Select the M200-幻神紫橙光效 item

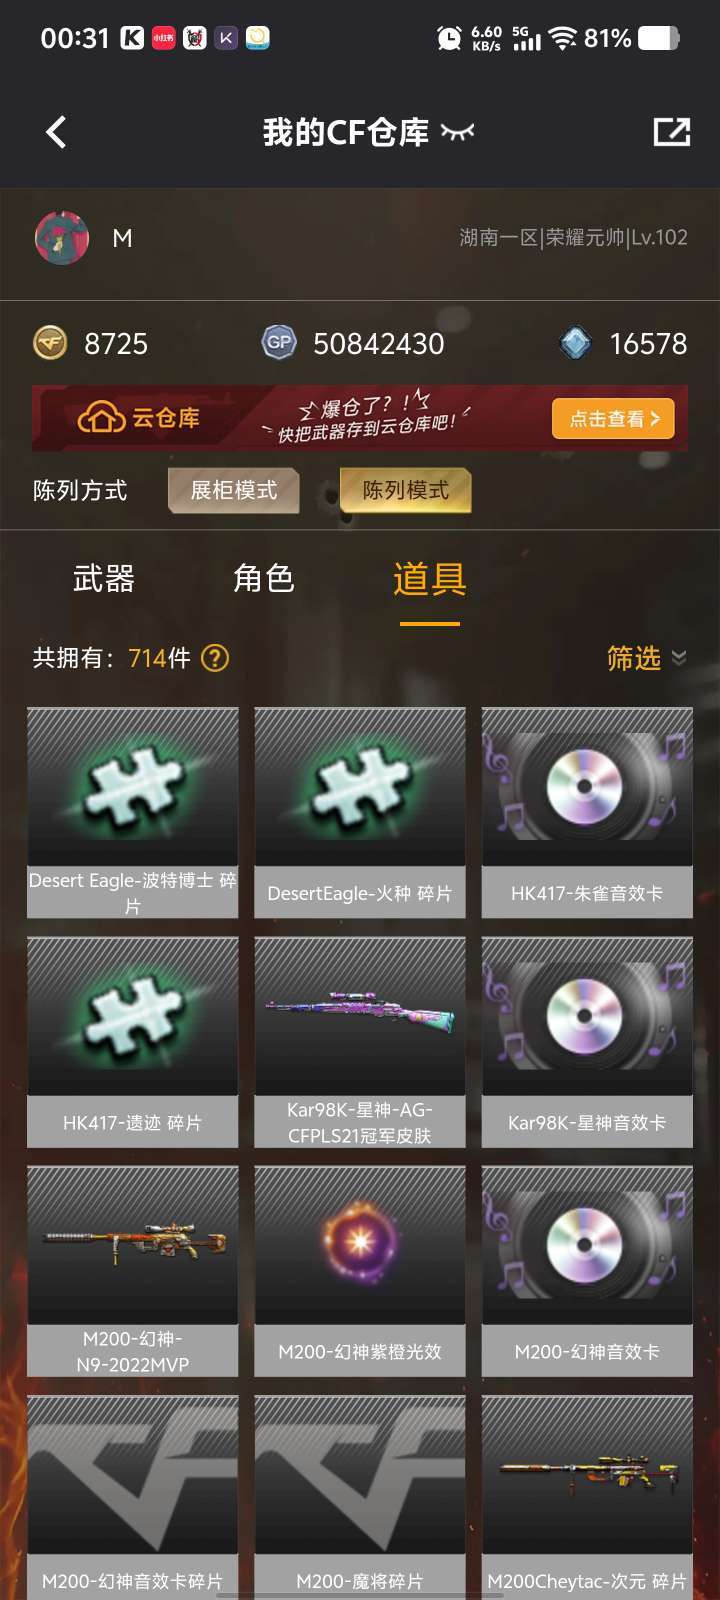(360, 1271)
